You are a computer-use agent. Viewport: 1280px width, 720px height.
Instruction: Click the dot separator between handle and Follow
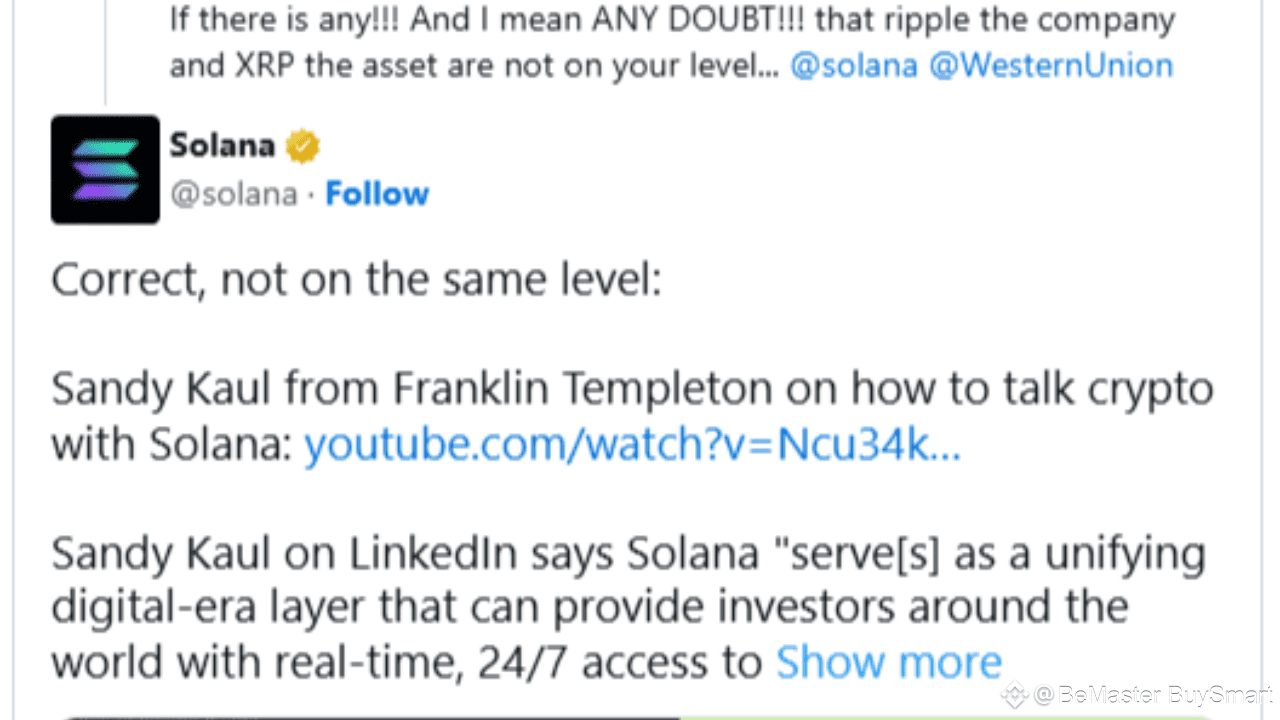(309, 193)
